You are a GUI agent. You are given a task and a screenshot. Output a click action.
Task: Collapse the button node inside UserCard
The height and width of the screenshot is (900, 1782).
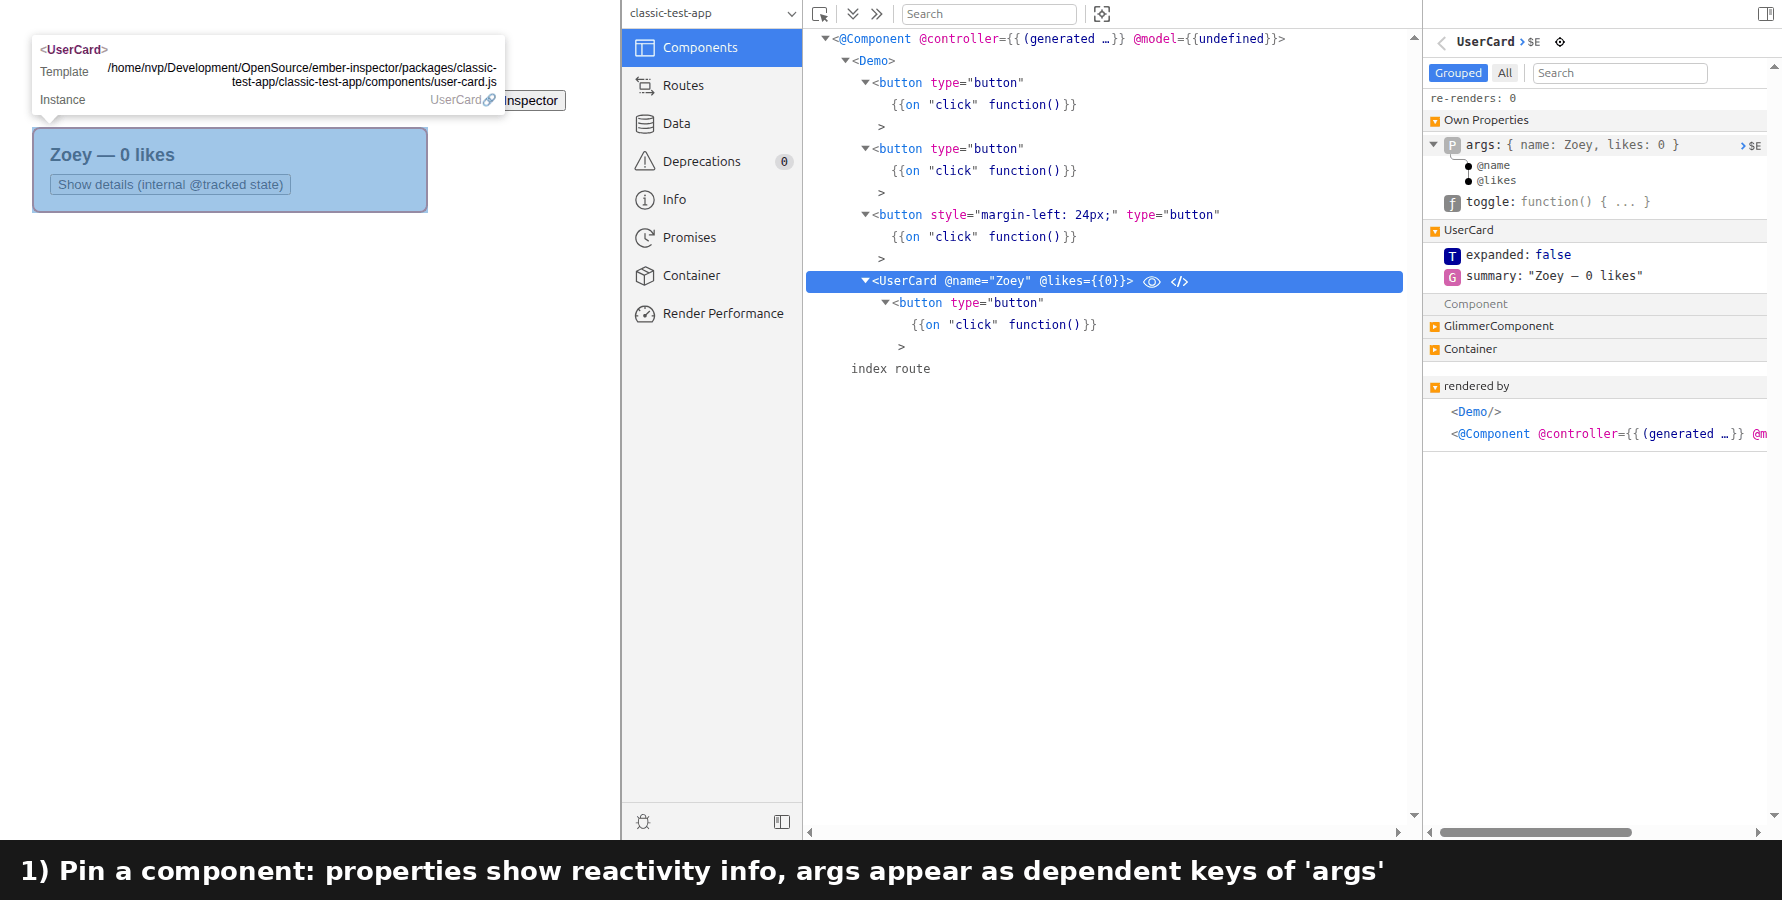pyautogui.click(x=885, y=303)
